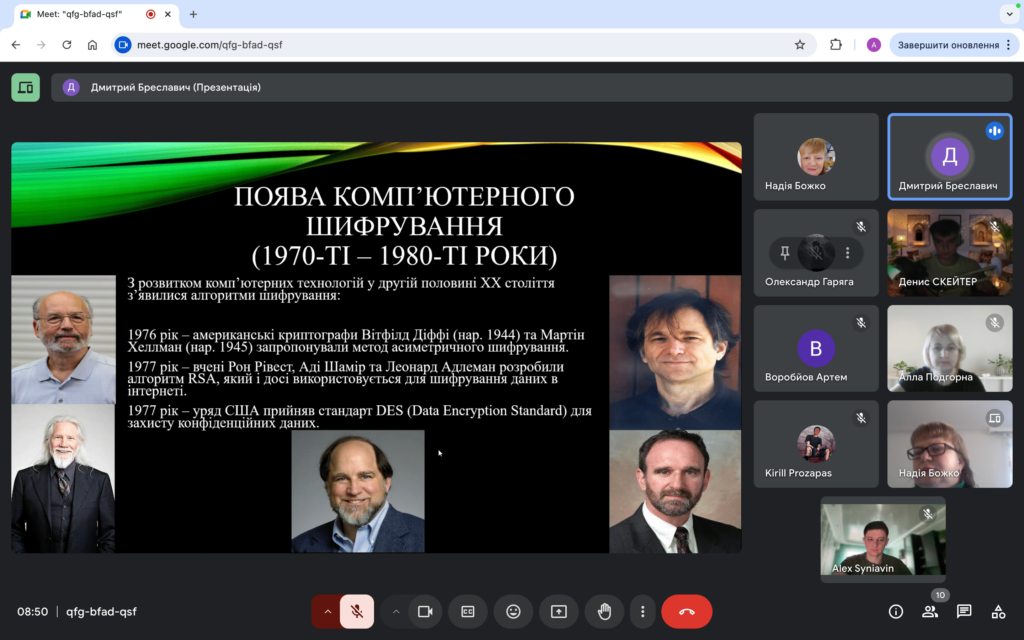Screen dimensions: 1024x640
Task: Click the muted mic icon on Alex Syniavin tile
Action: coord(927,514)
